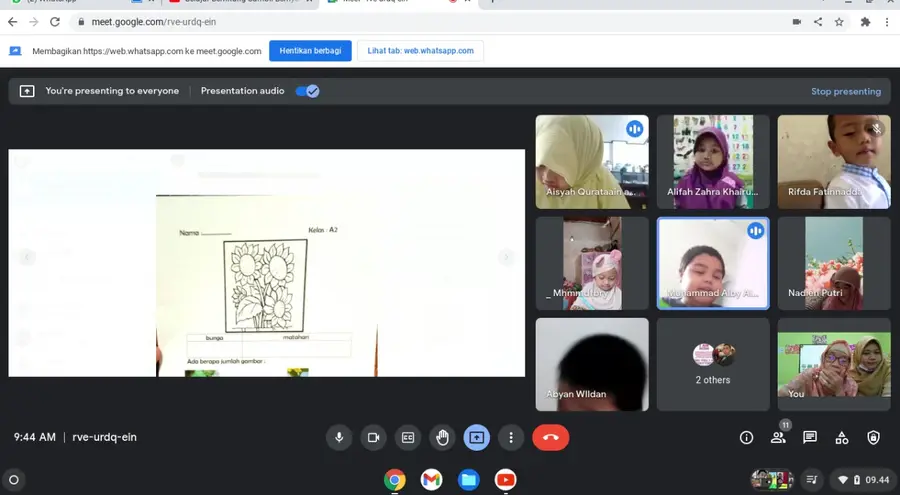Open shelf thumbnail preview near tray
900x495 pixels.
[x=772, y=479]
